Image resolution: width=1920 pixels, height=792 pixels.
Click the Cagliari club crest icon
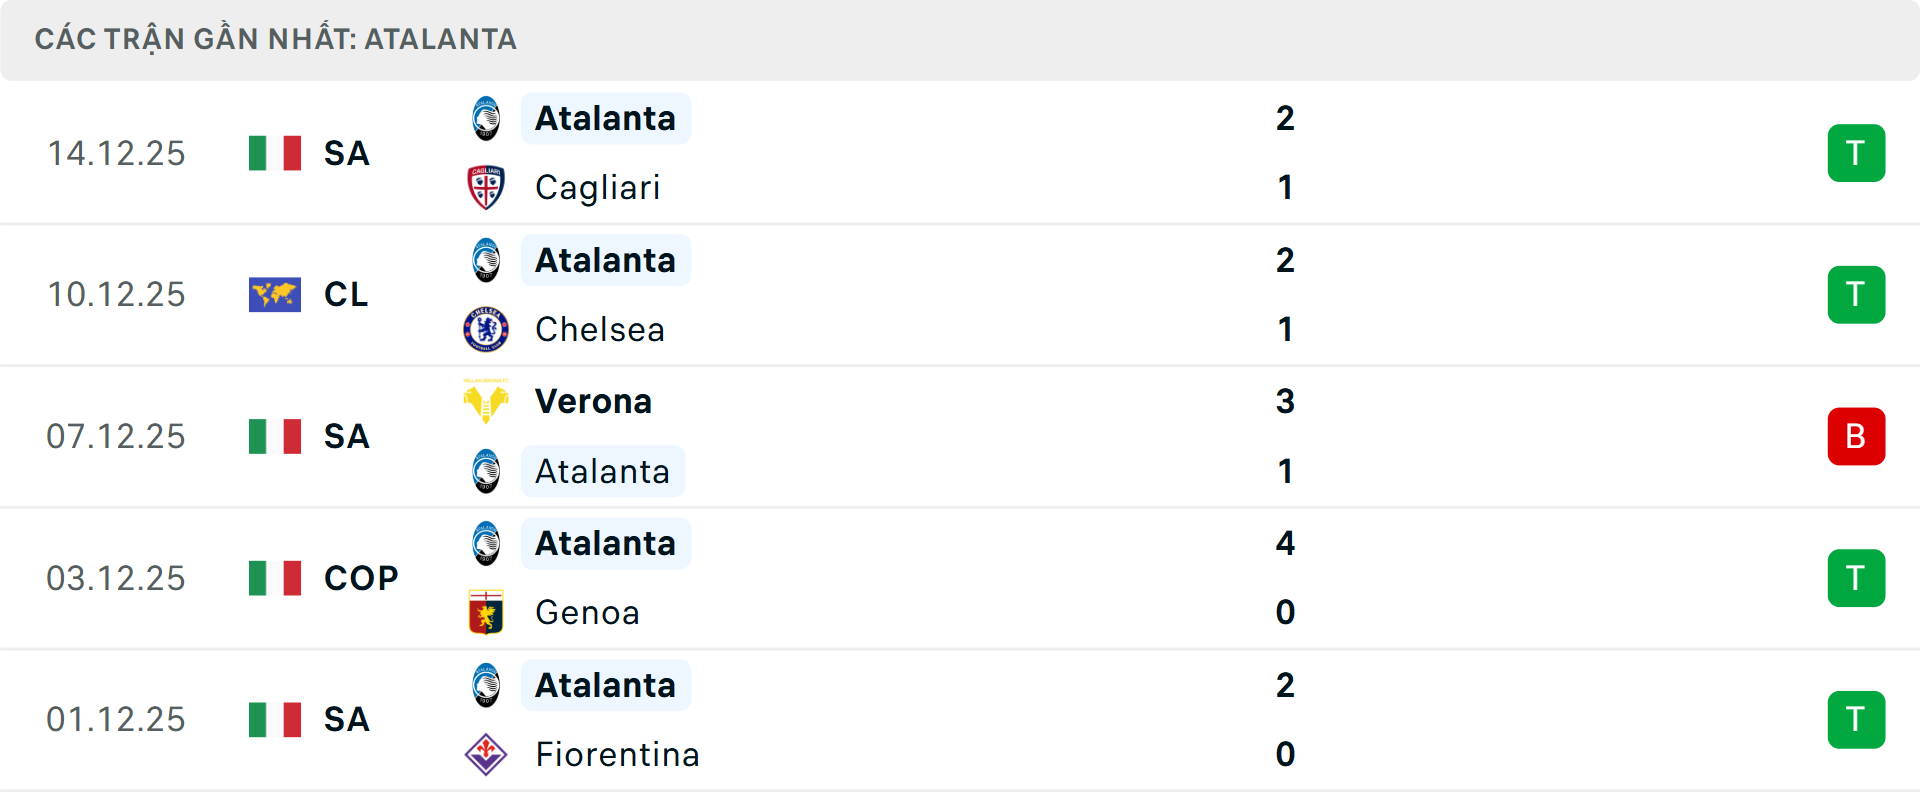[x=486, y=188]
